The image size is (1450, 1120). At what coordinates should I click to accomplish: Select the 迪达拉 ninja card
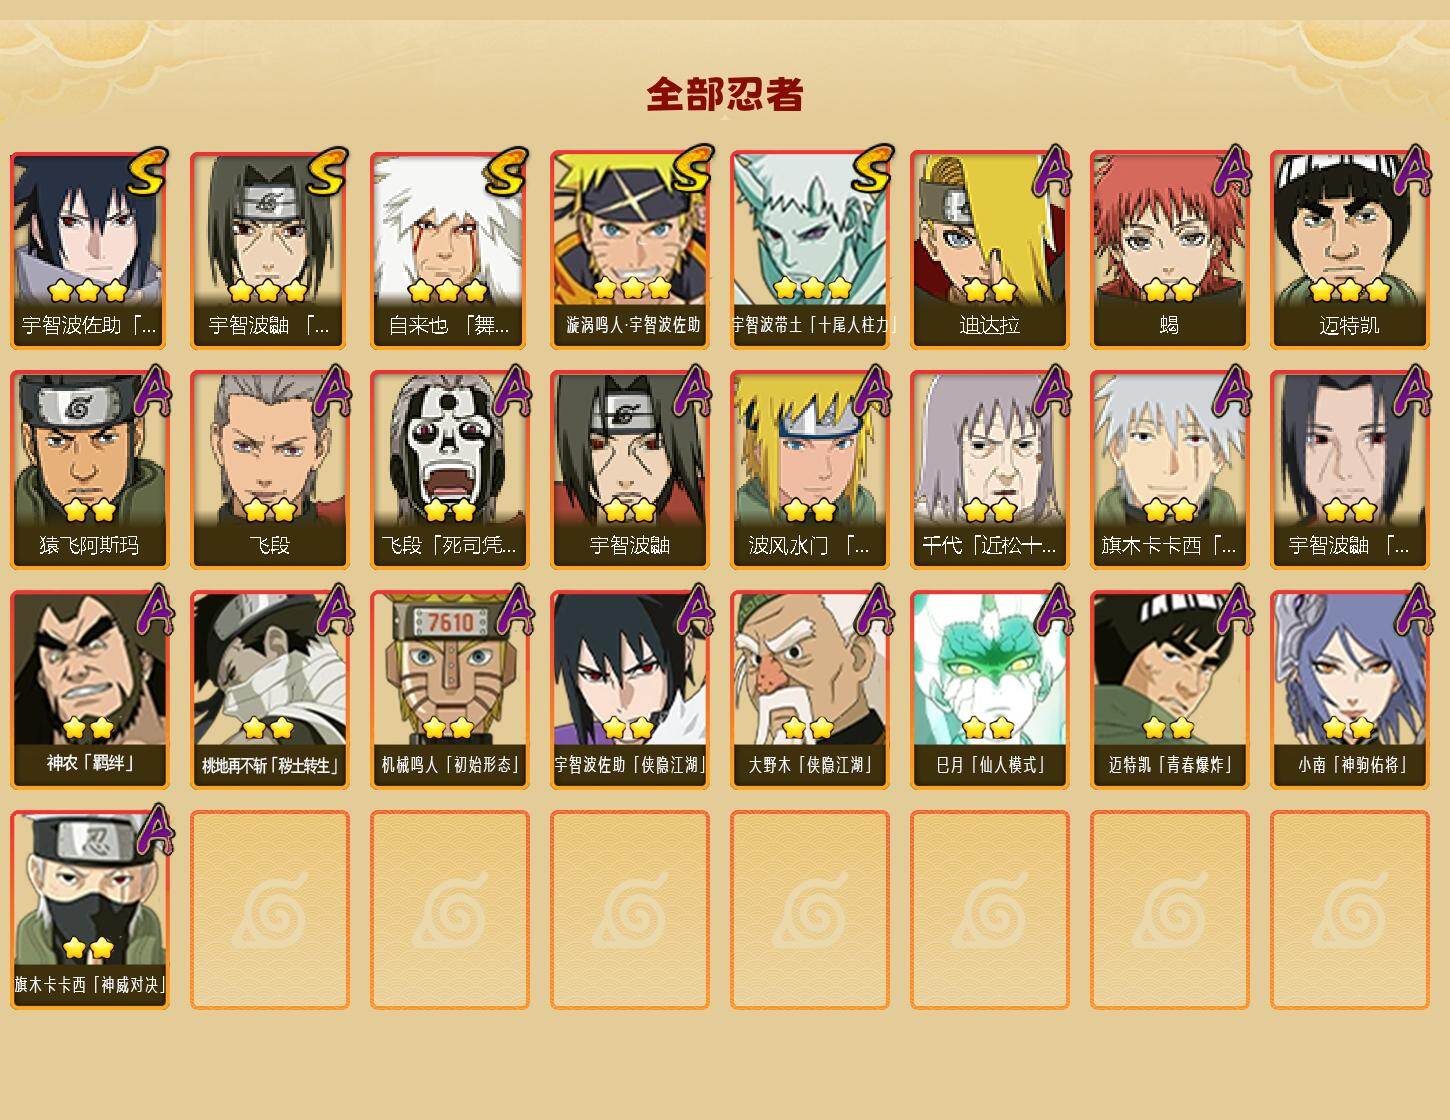click(989, 250)
